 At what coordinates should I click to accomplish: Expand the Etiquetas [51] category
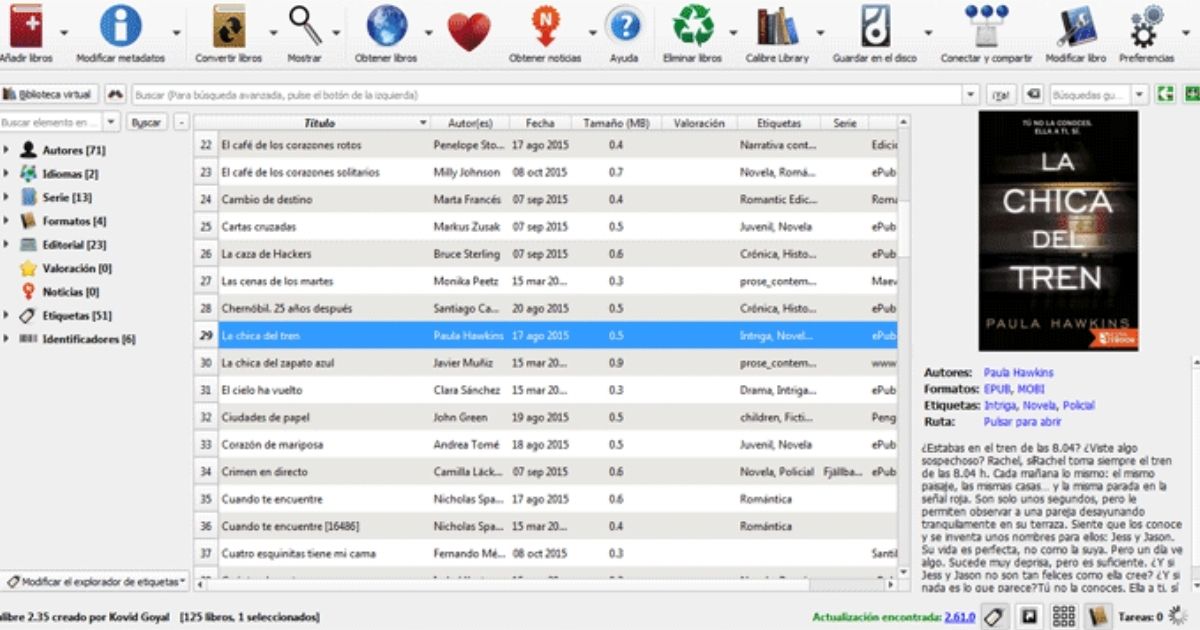(x=8, y=316)
